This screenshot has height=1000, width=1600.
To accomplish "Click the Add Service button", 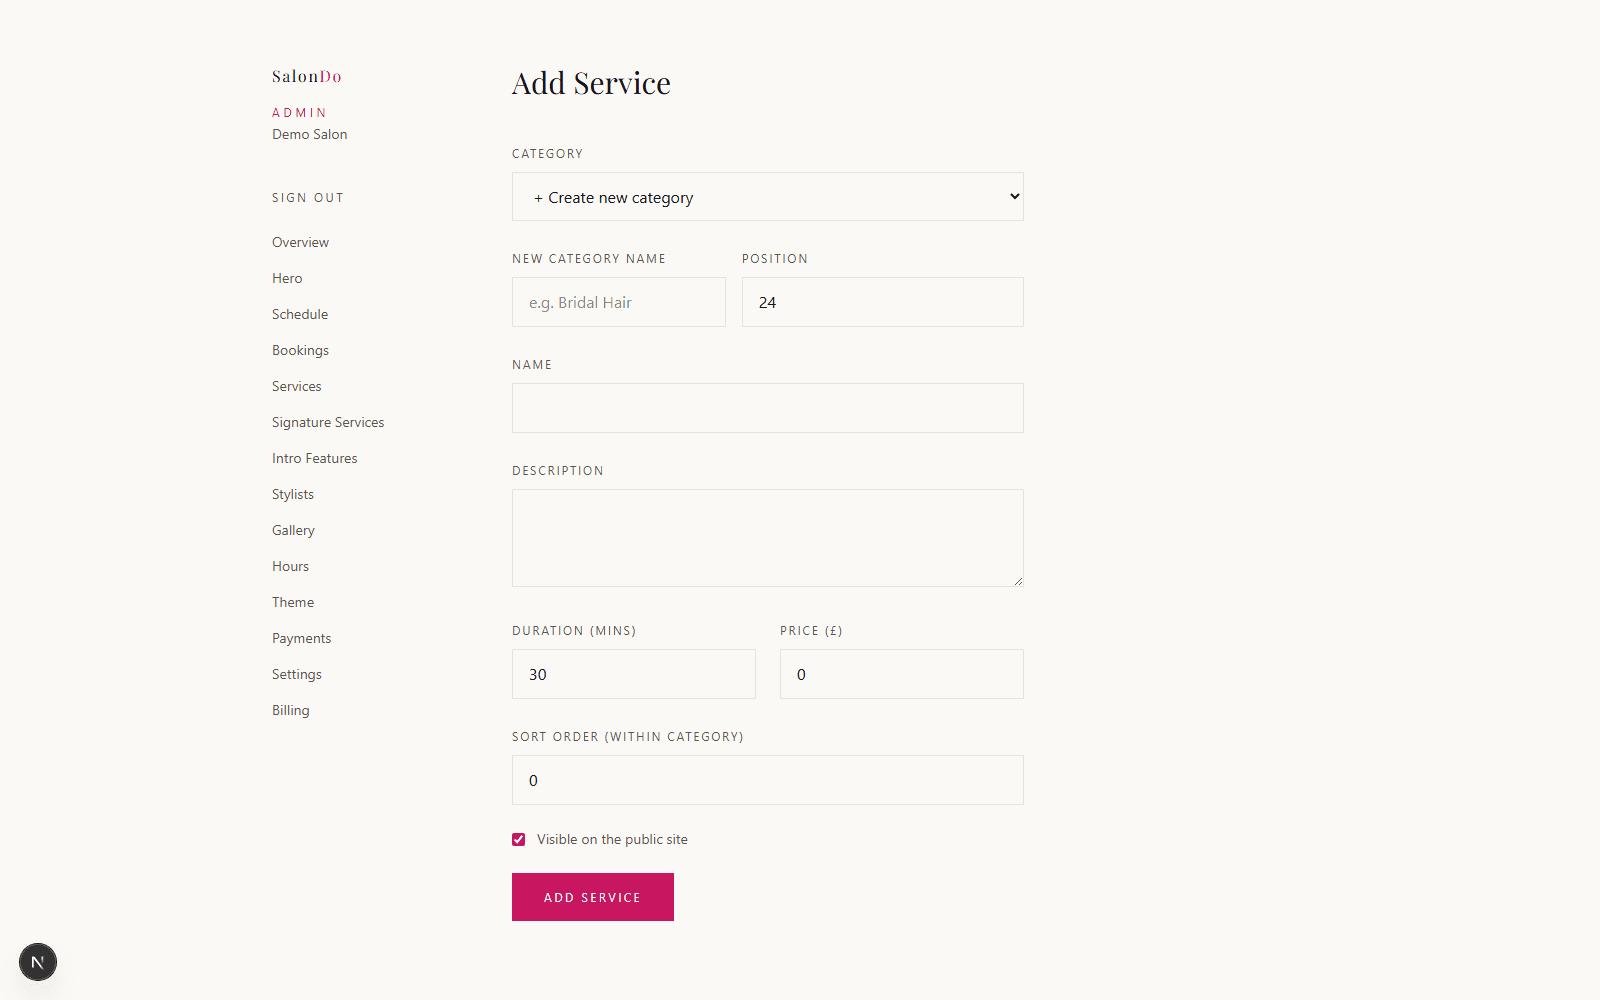I will (x=593, y=897).
